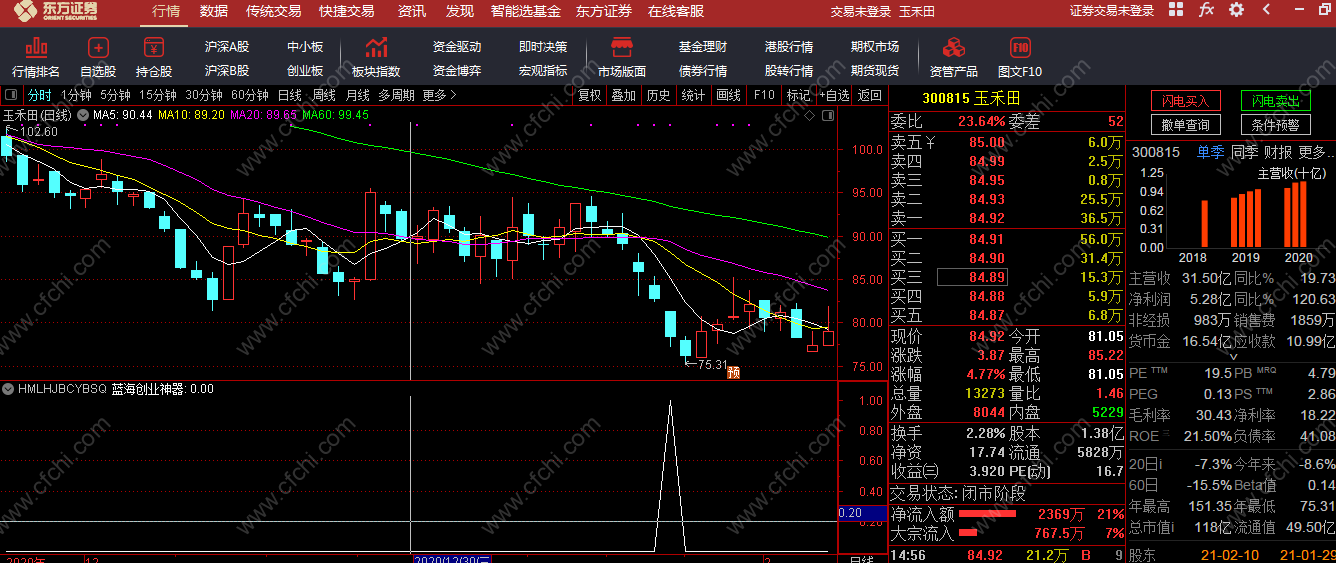The image size is (1336, 563).
Task: Switch to 5分钟 period
Action: pos(115,95)
